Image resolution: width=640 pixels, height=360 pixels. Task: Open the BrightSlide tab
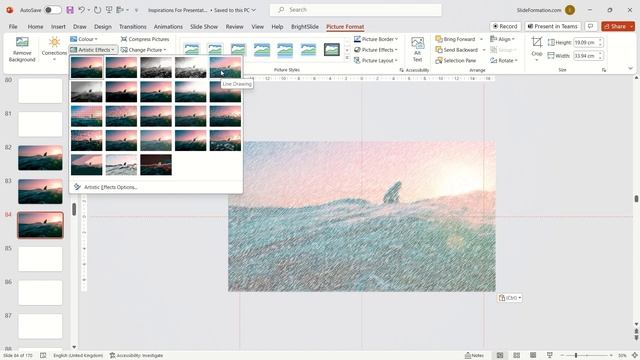[304, 27]
